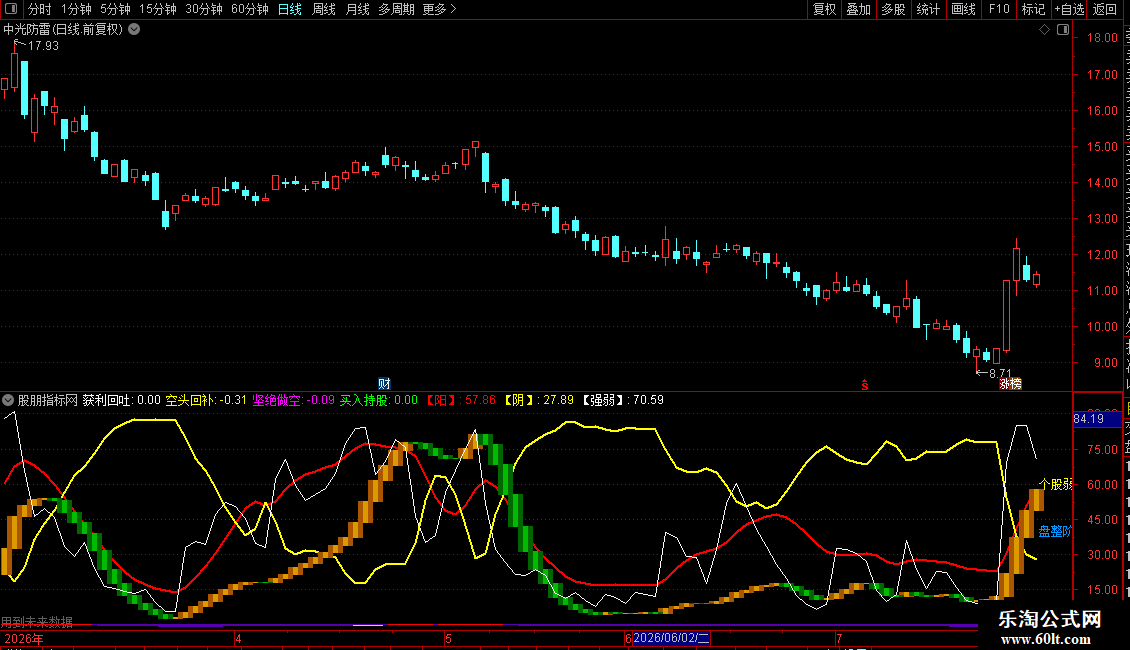
Task: Select the 5分钟 period tab
Action: pos(115,9)
